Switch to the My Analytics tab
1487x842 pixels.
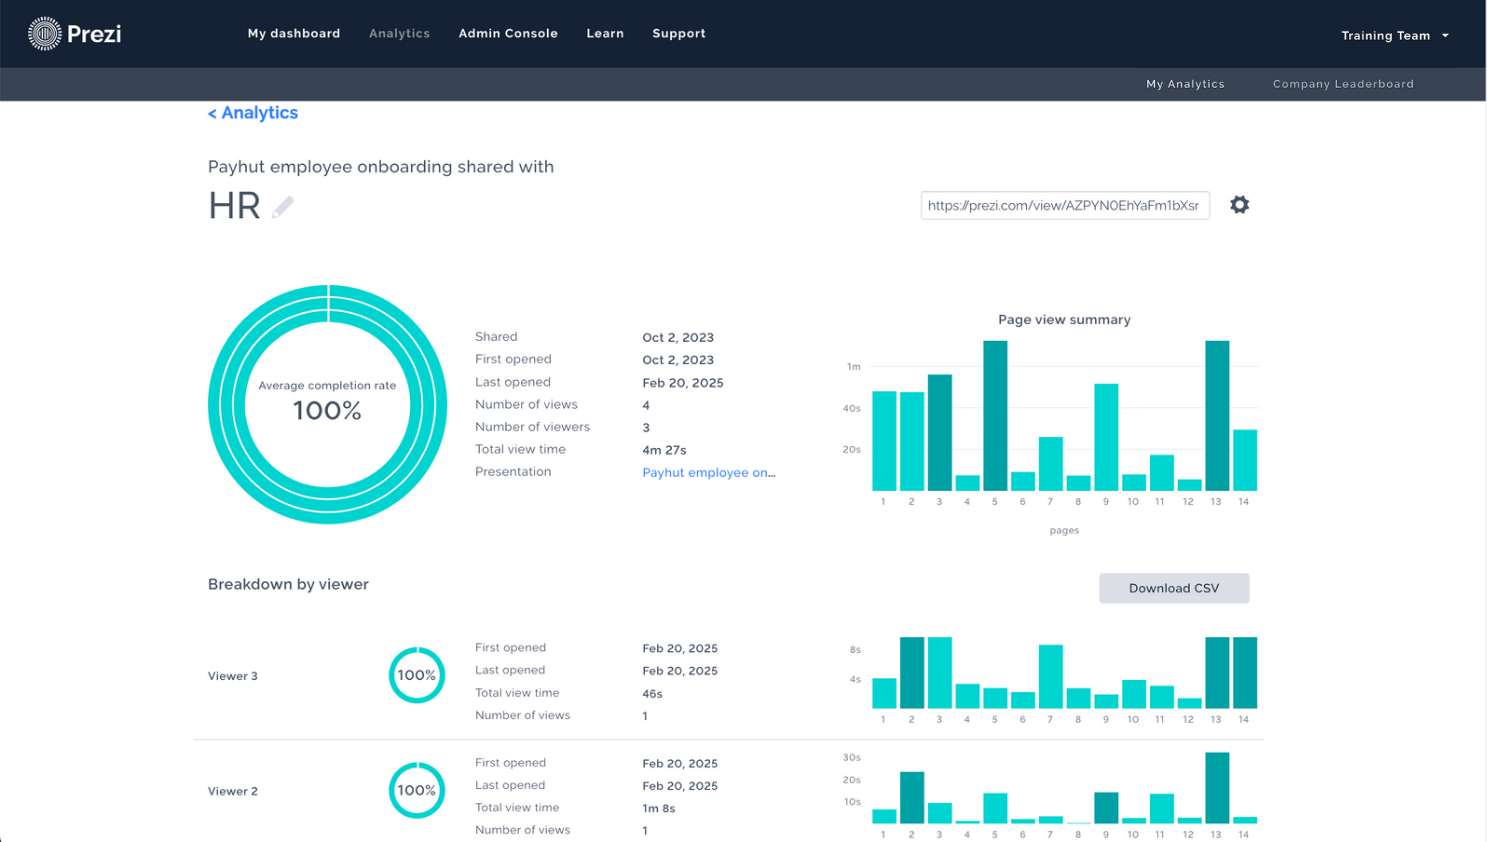1185,84
